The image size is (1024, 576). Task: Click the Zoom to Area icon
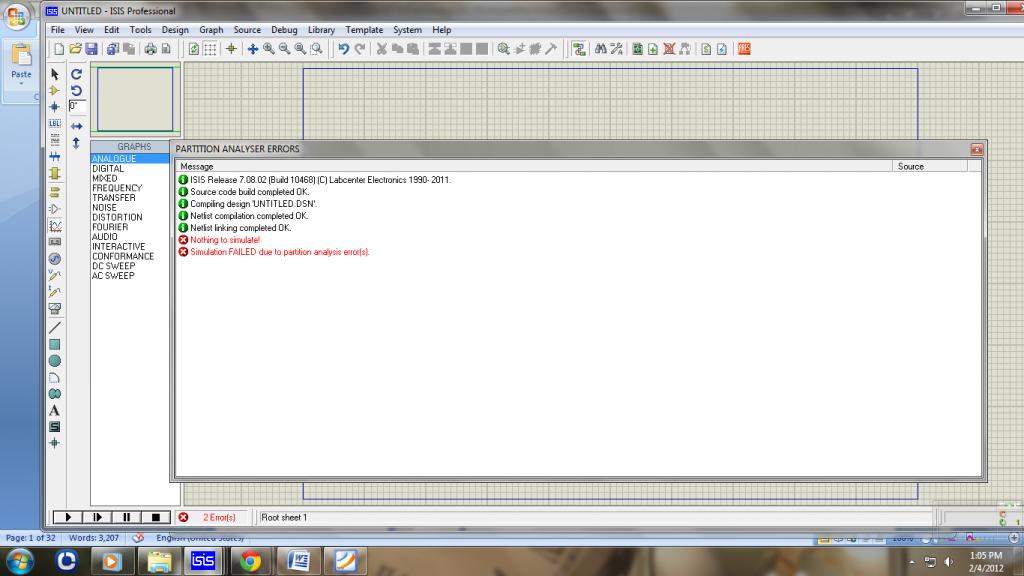316,49
